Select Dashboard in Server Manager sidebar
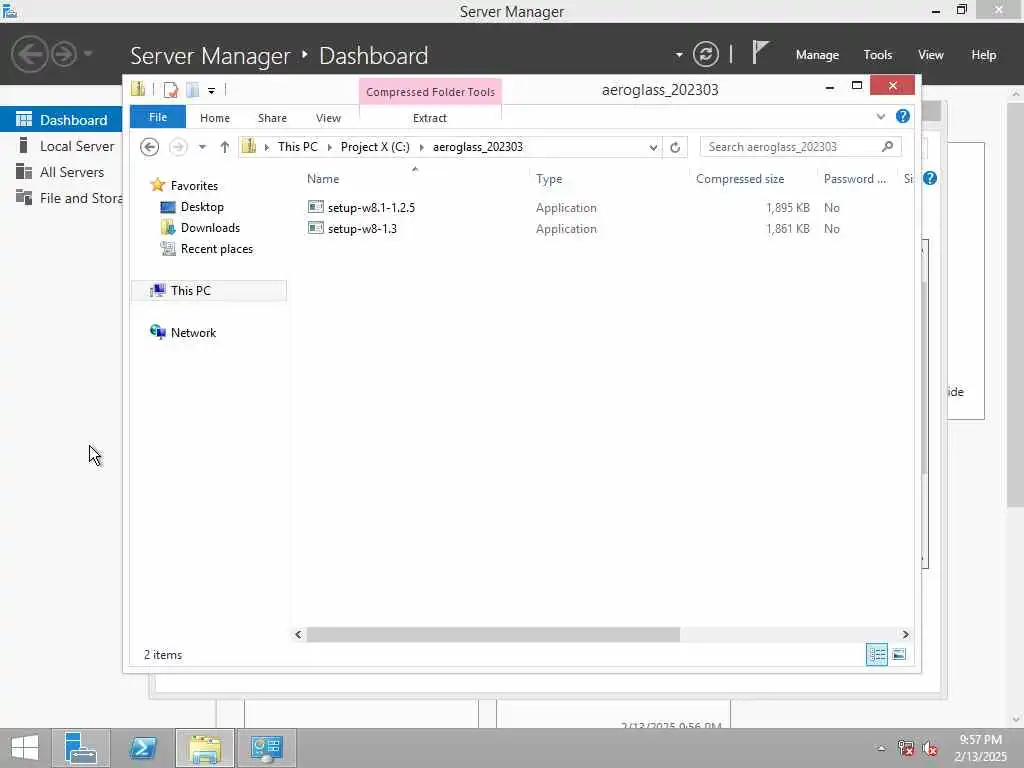The width and height of the screenshot is (1024, 768). 61,120
